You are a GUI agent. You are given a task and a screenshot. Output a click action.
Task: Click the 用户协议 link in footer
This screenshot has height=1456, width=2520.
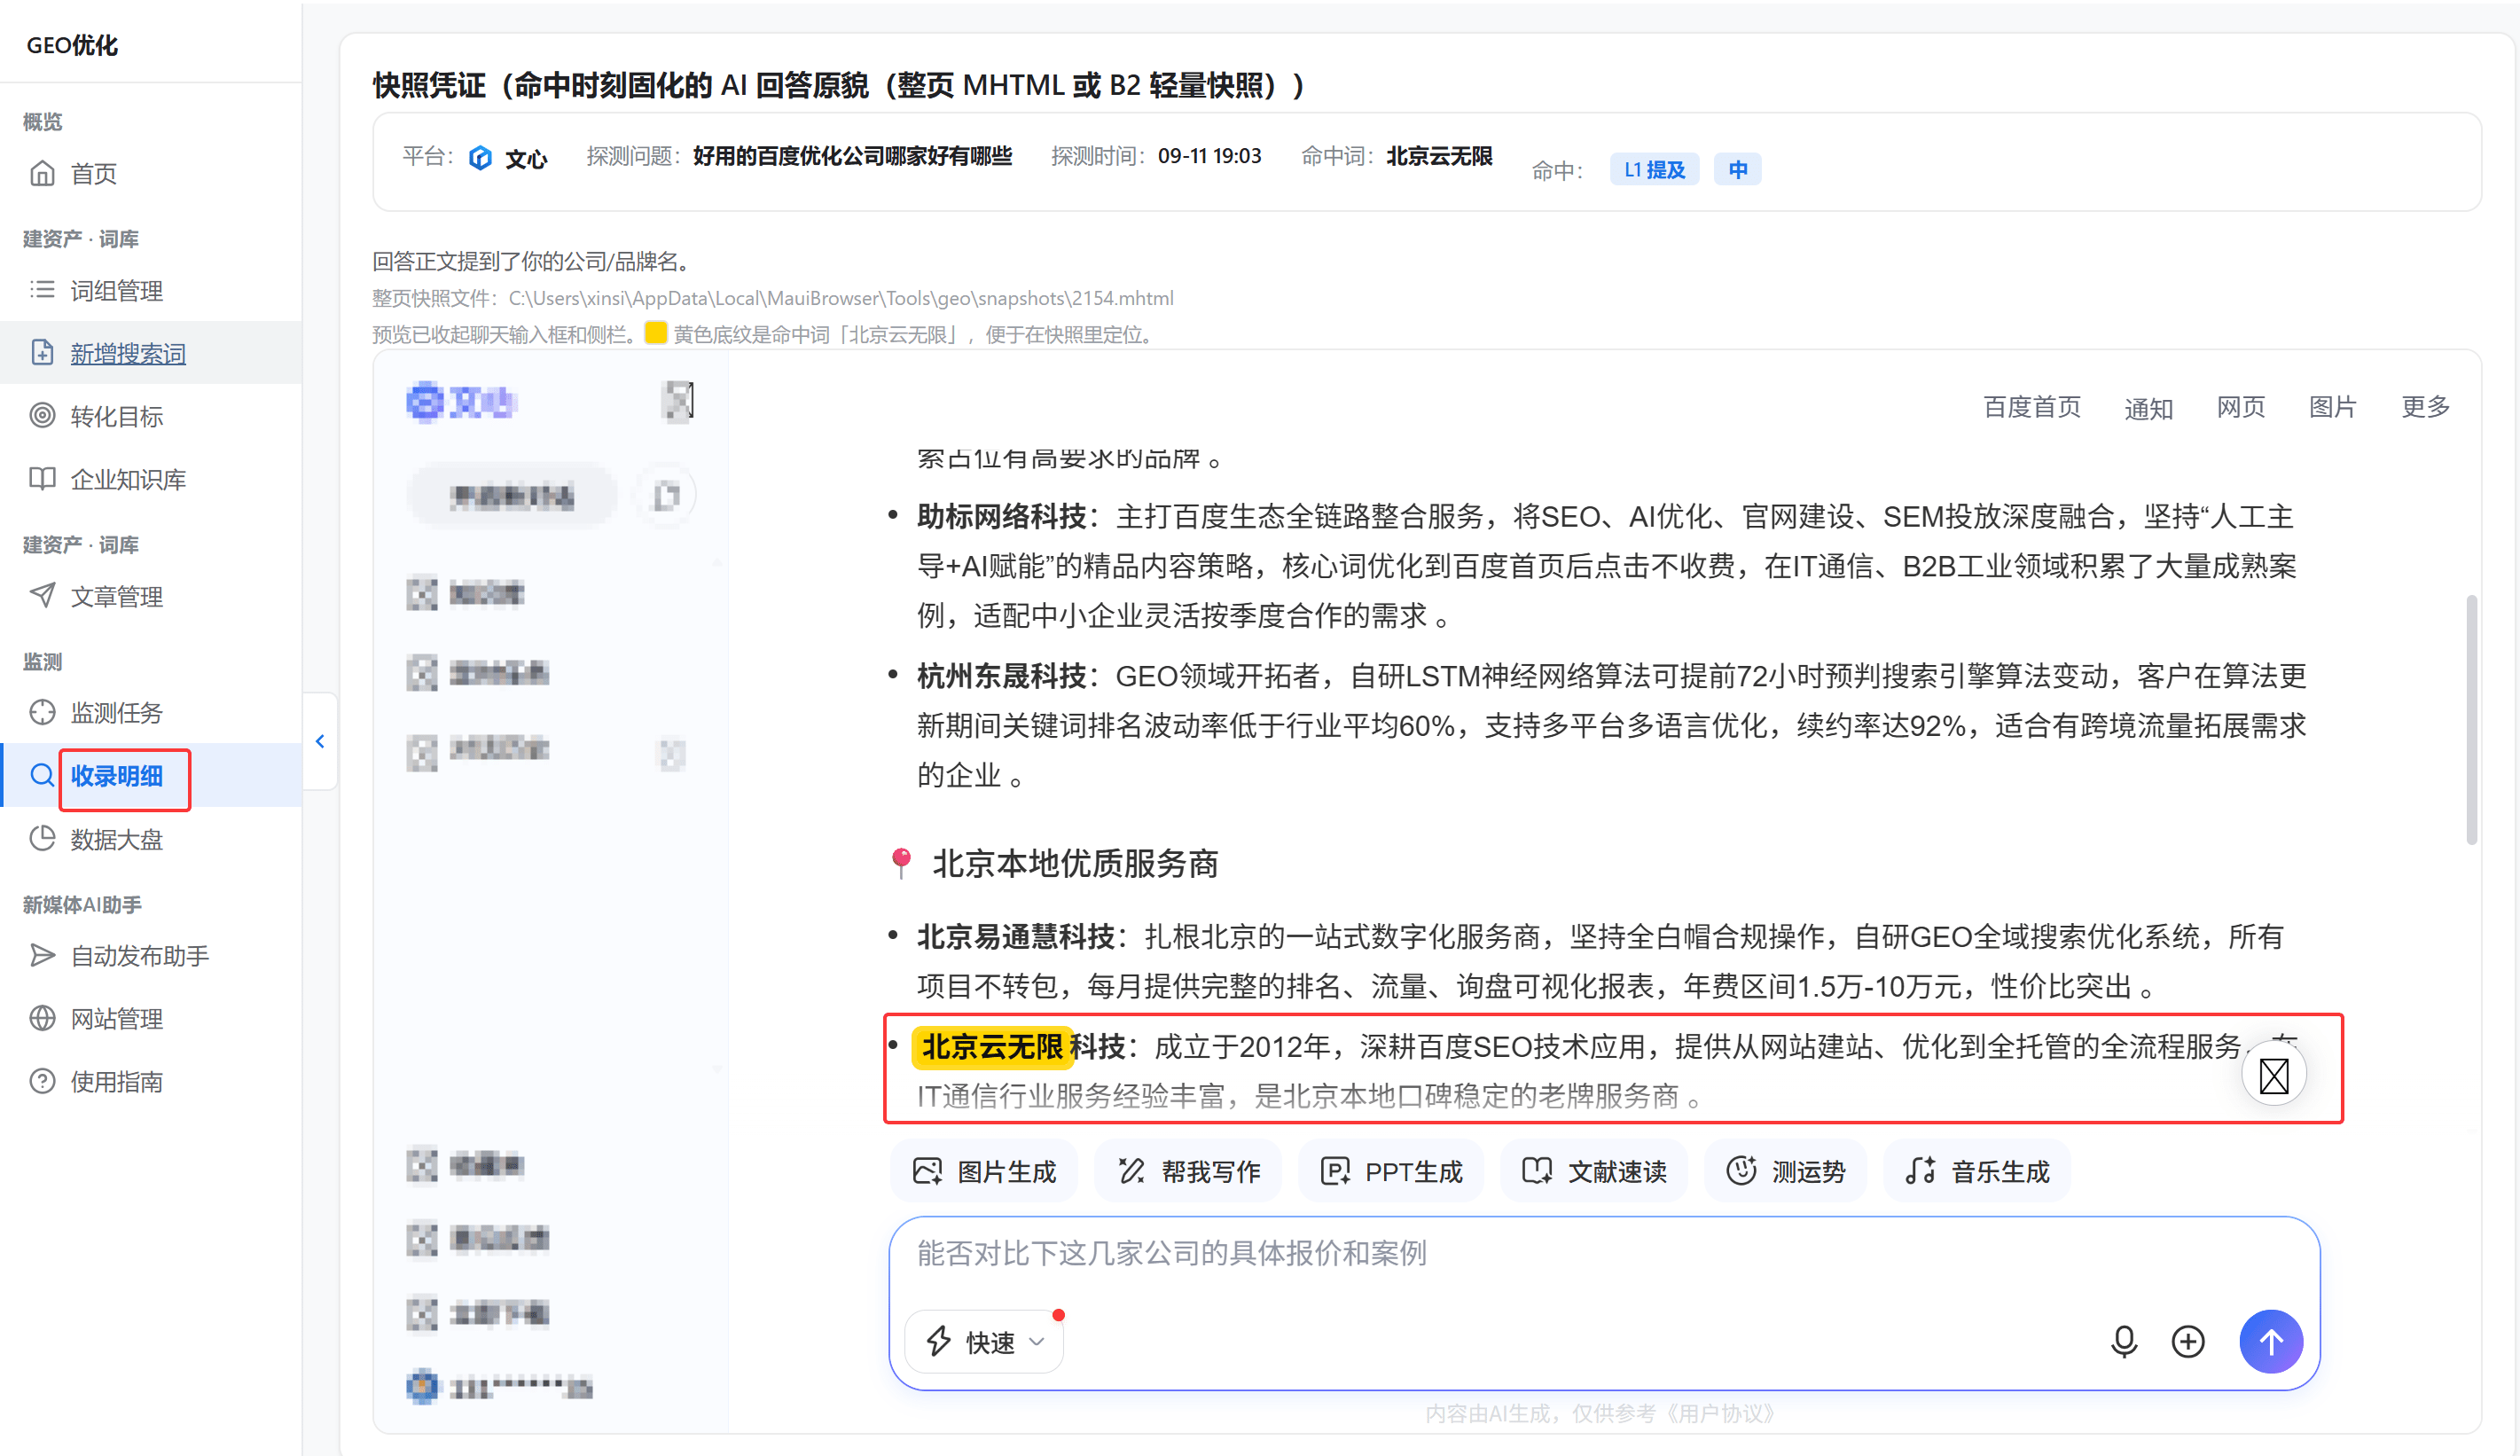pos(1720,1414)
